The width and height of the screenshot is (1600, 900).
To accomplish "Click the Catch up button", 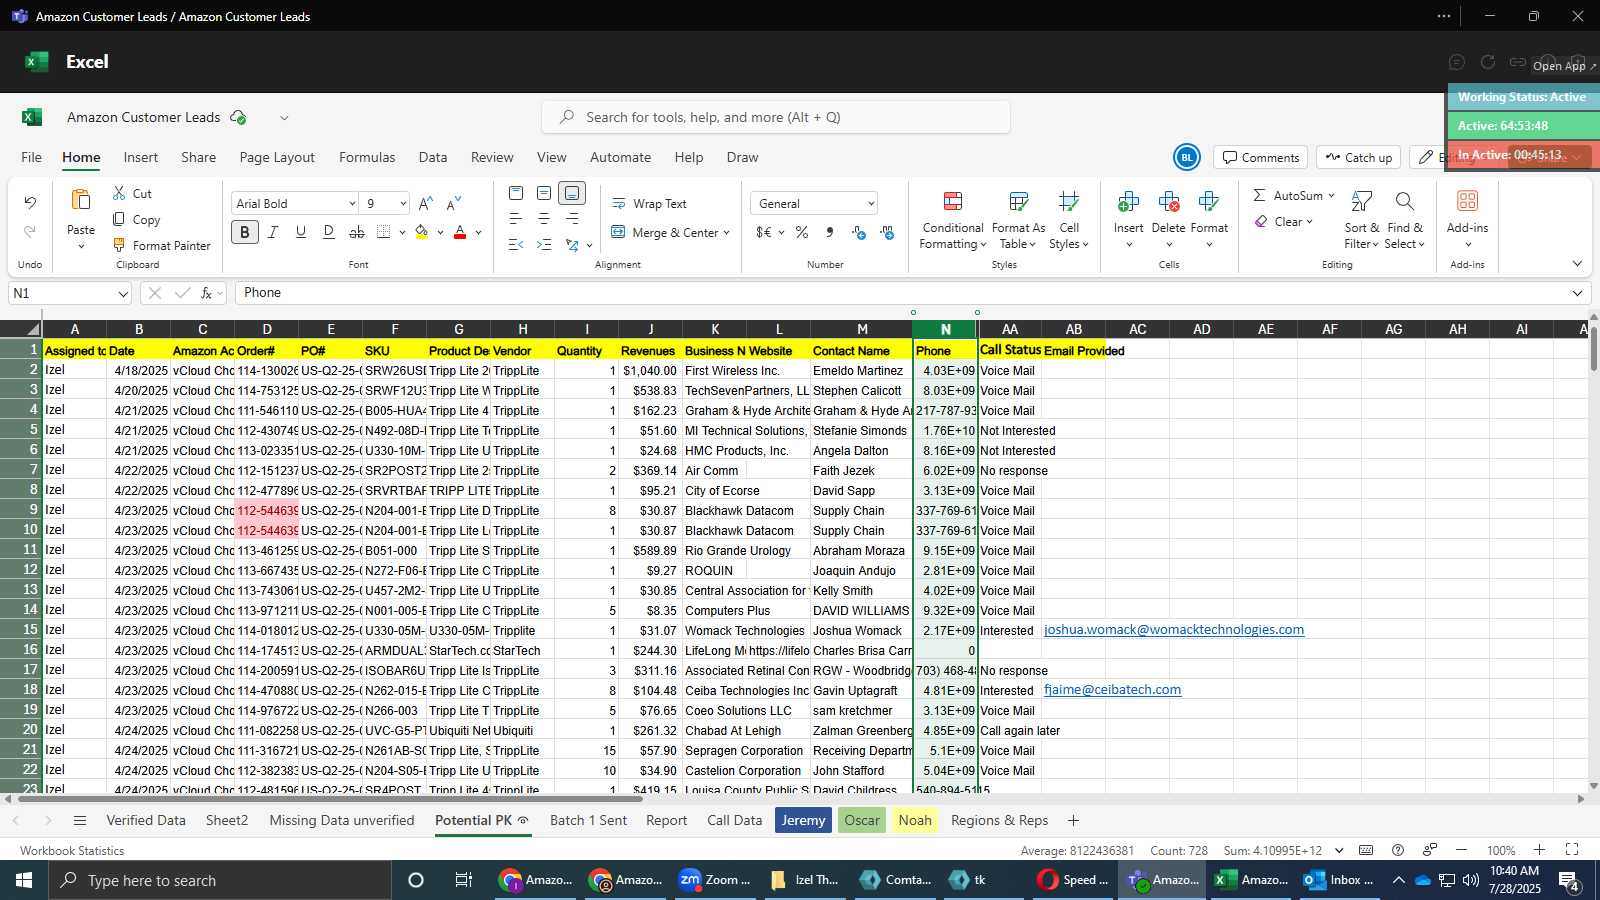I will click(x=1358, y=157).
